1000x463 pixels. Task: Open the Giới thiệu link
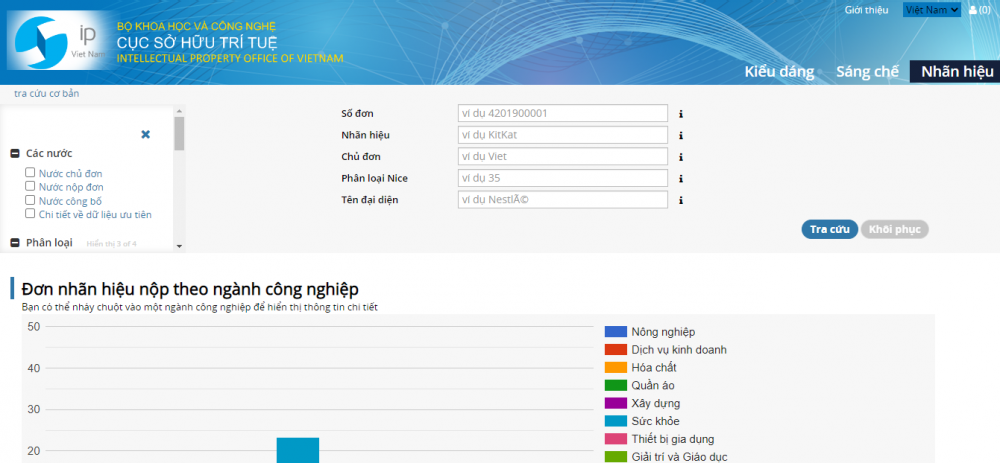(x=866, y=10)
